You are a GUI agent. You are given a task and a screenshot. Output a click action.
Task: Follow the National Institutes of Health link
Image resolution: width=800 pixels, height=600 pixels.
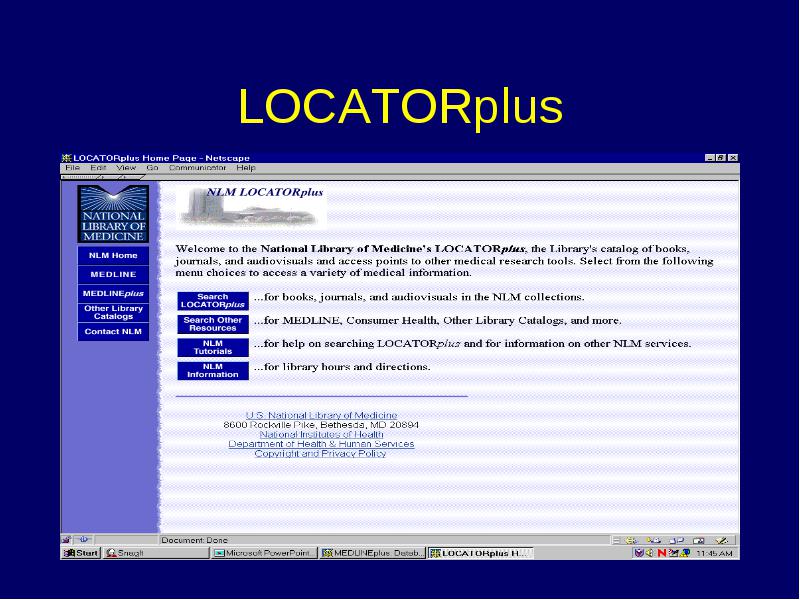pyautogui.click(x=321, y=435)
